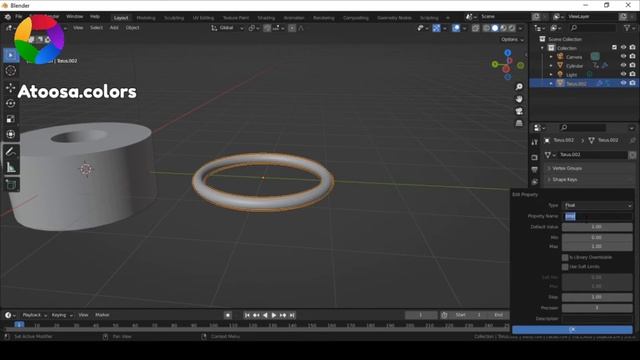The image size is (640, 360).
Task: Adjust the Max value field
Action: 597,247
